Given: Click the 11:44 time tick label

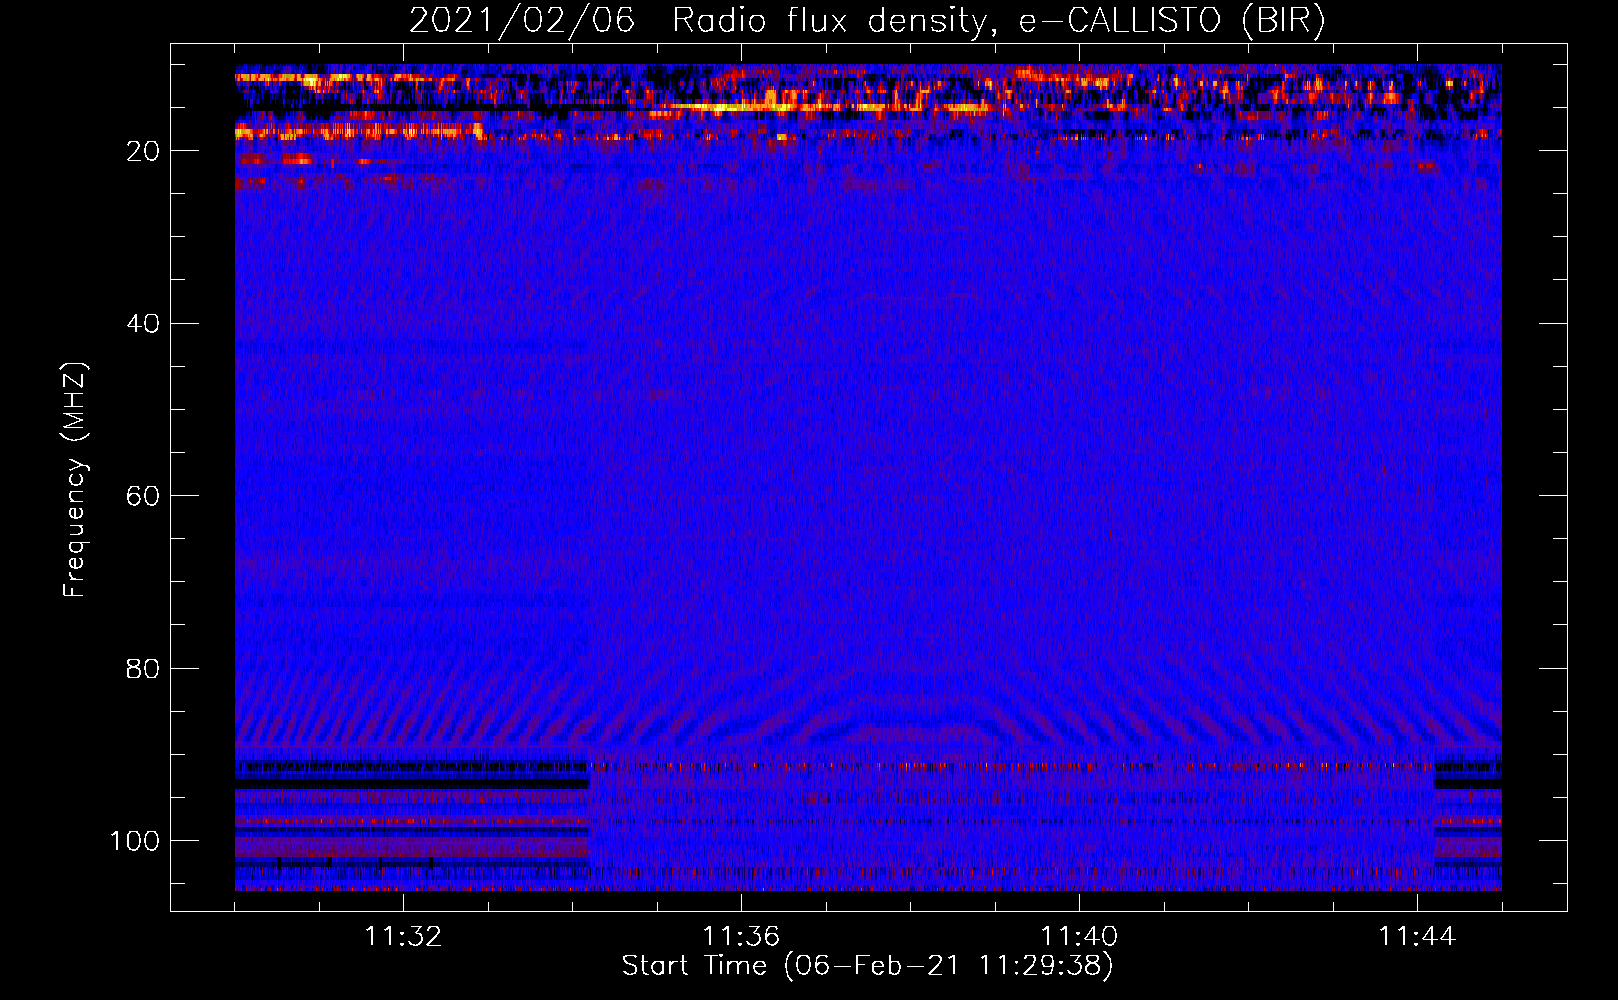Looking at the screenshot, I should pyautogui.click(x=1417, y=937).
